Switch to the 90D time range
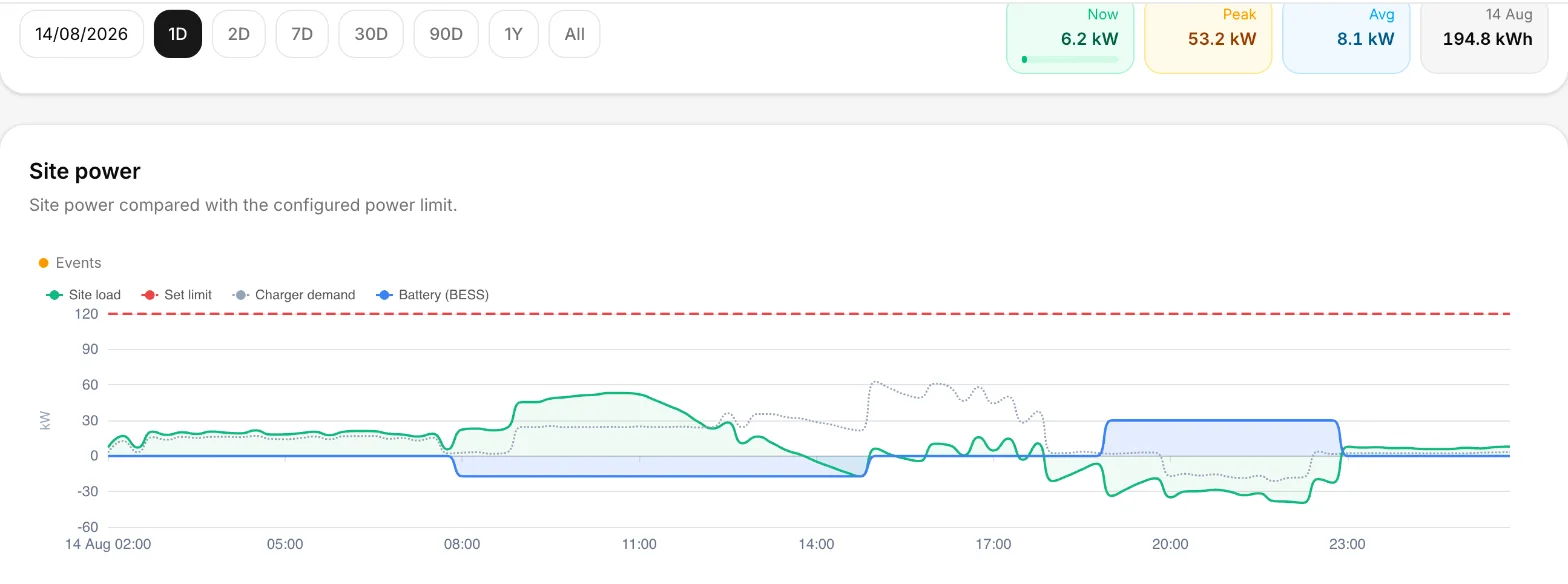The width and height of the screenshot is (1568, 584). pos(446,34)
